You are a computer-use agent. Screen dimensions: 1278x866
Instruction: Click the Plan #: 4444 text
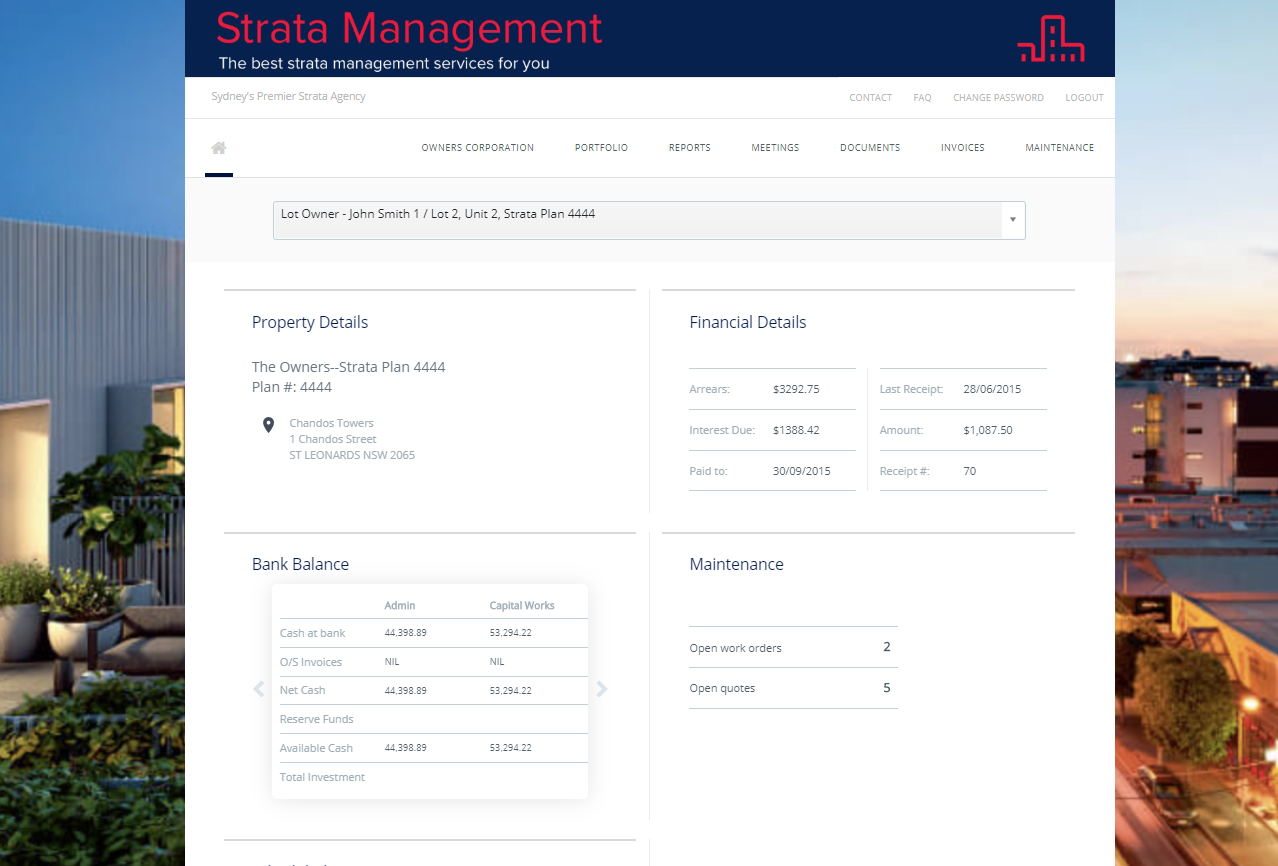click(x=292, y=387)
